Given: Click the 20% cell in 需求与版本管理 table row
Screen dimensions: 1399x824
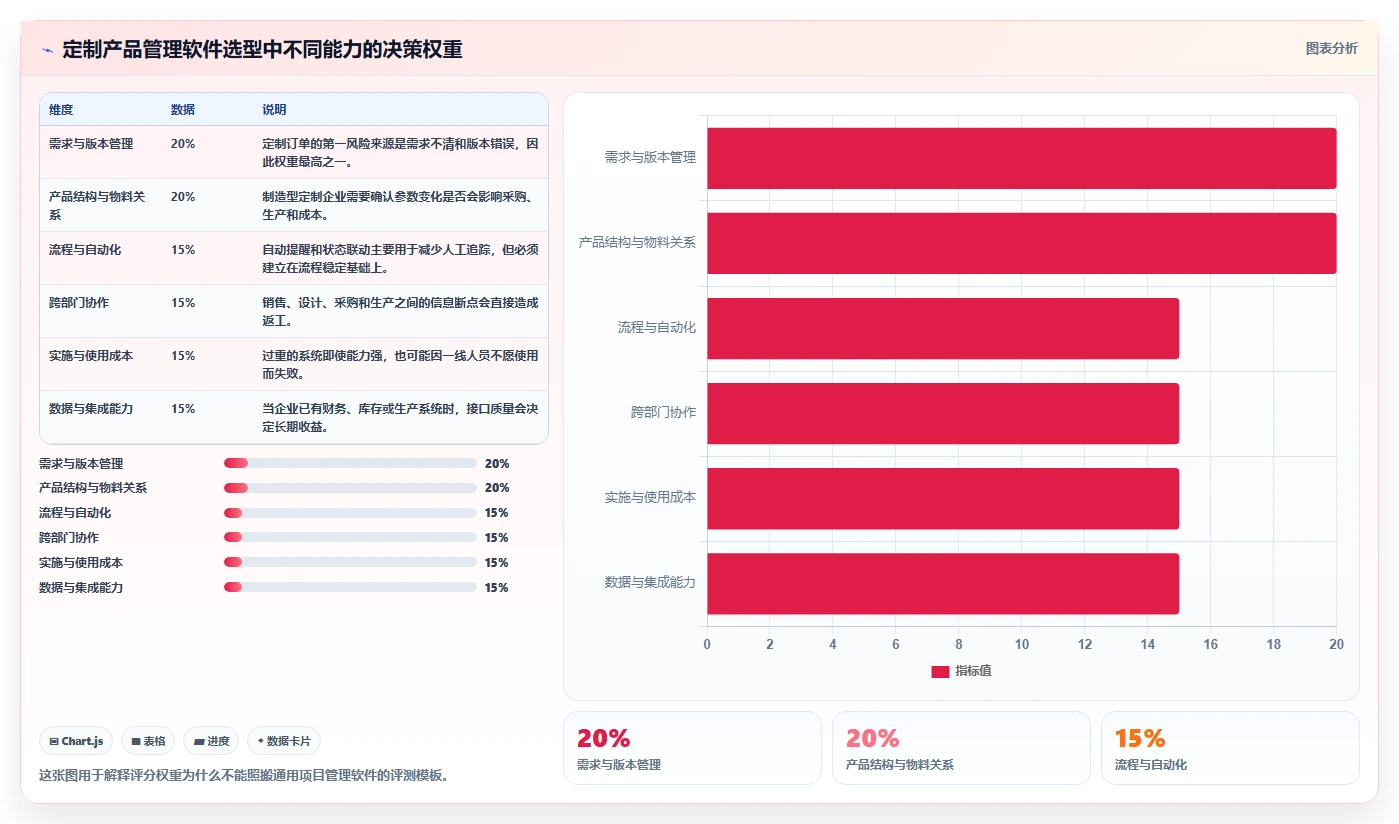Looking at the screenshot, I should (183, 144).
